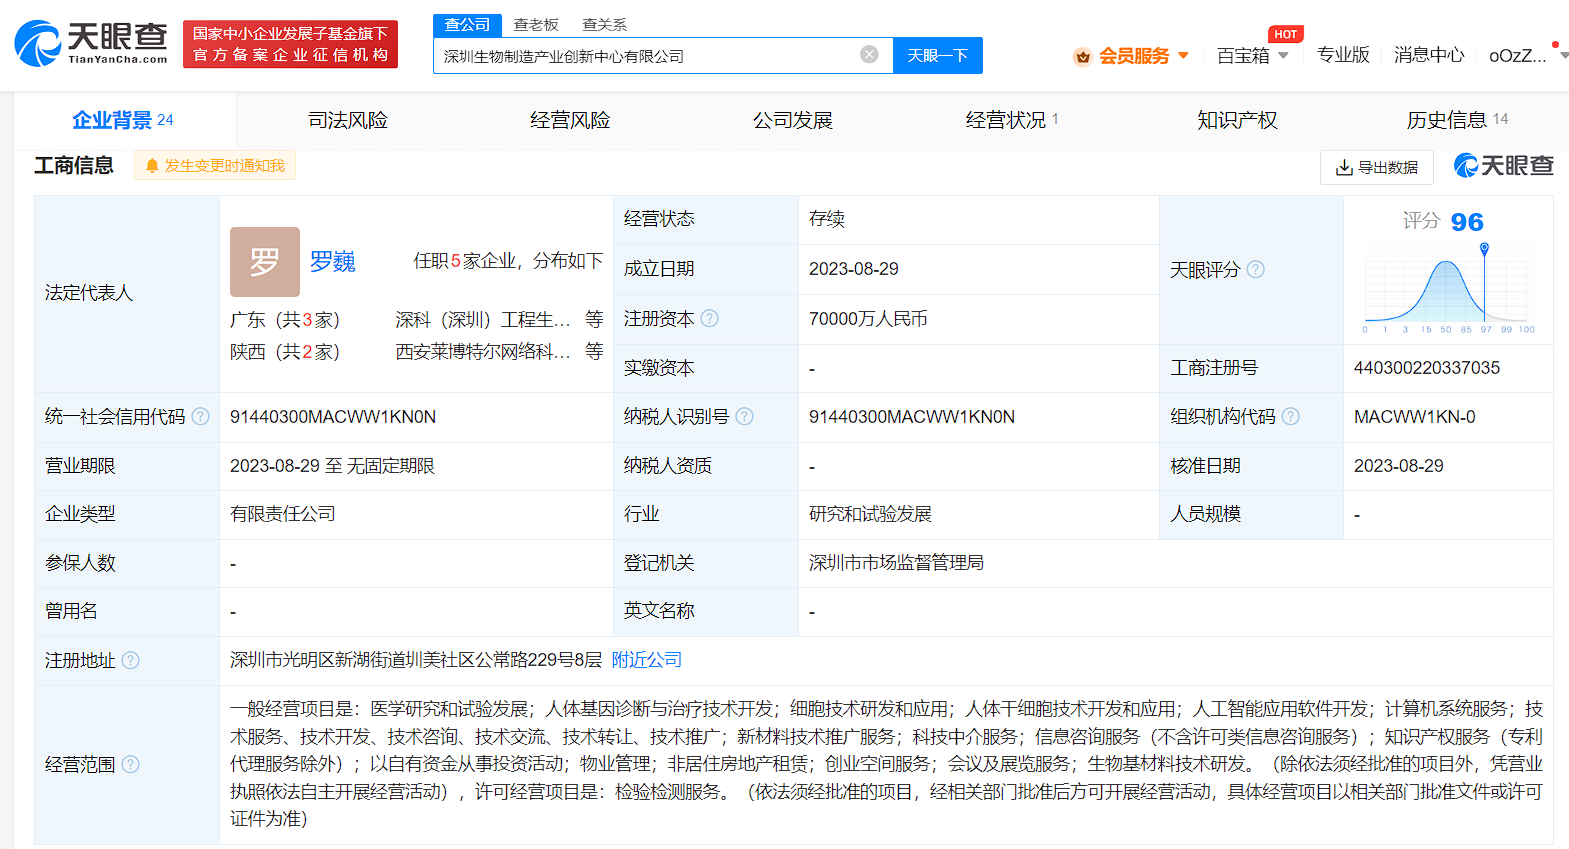This screenshot has width=1569, height=849.
Task: Click help icon beside 注册地址
Action: coord(130,660)
